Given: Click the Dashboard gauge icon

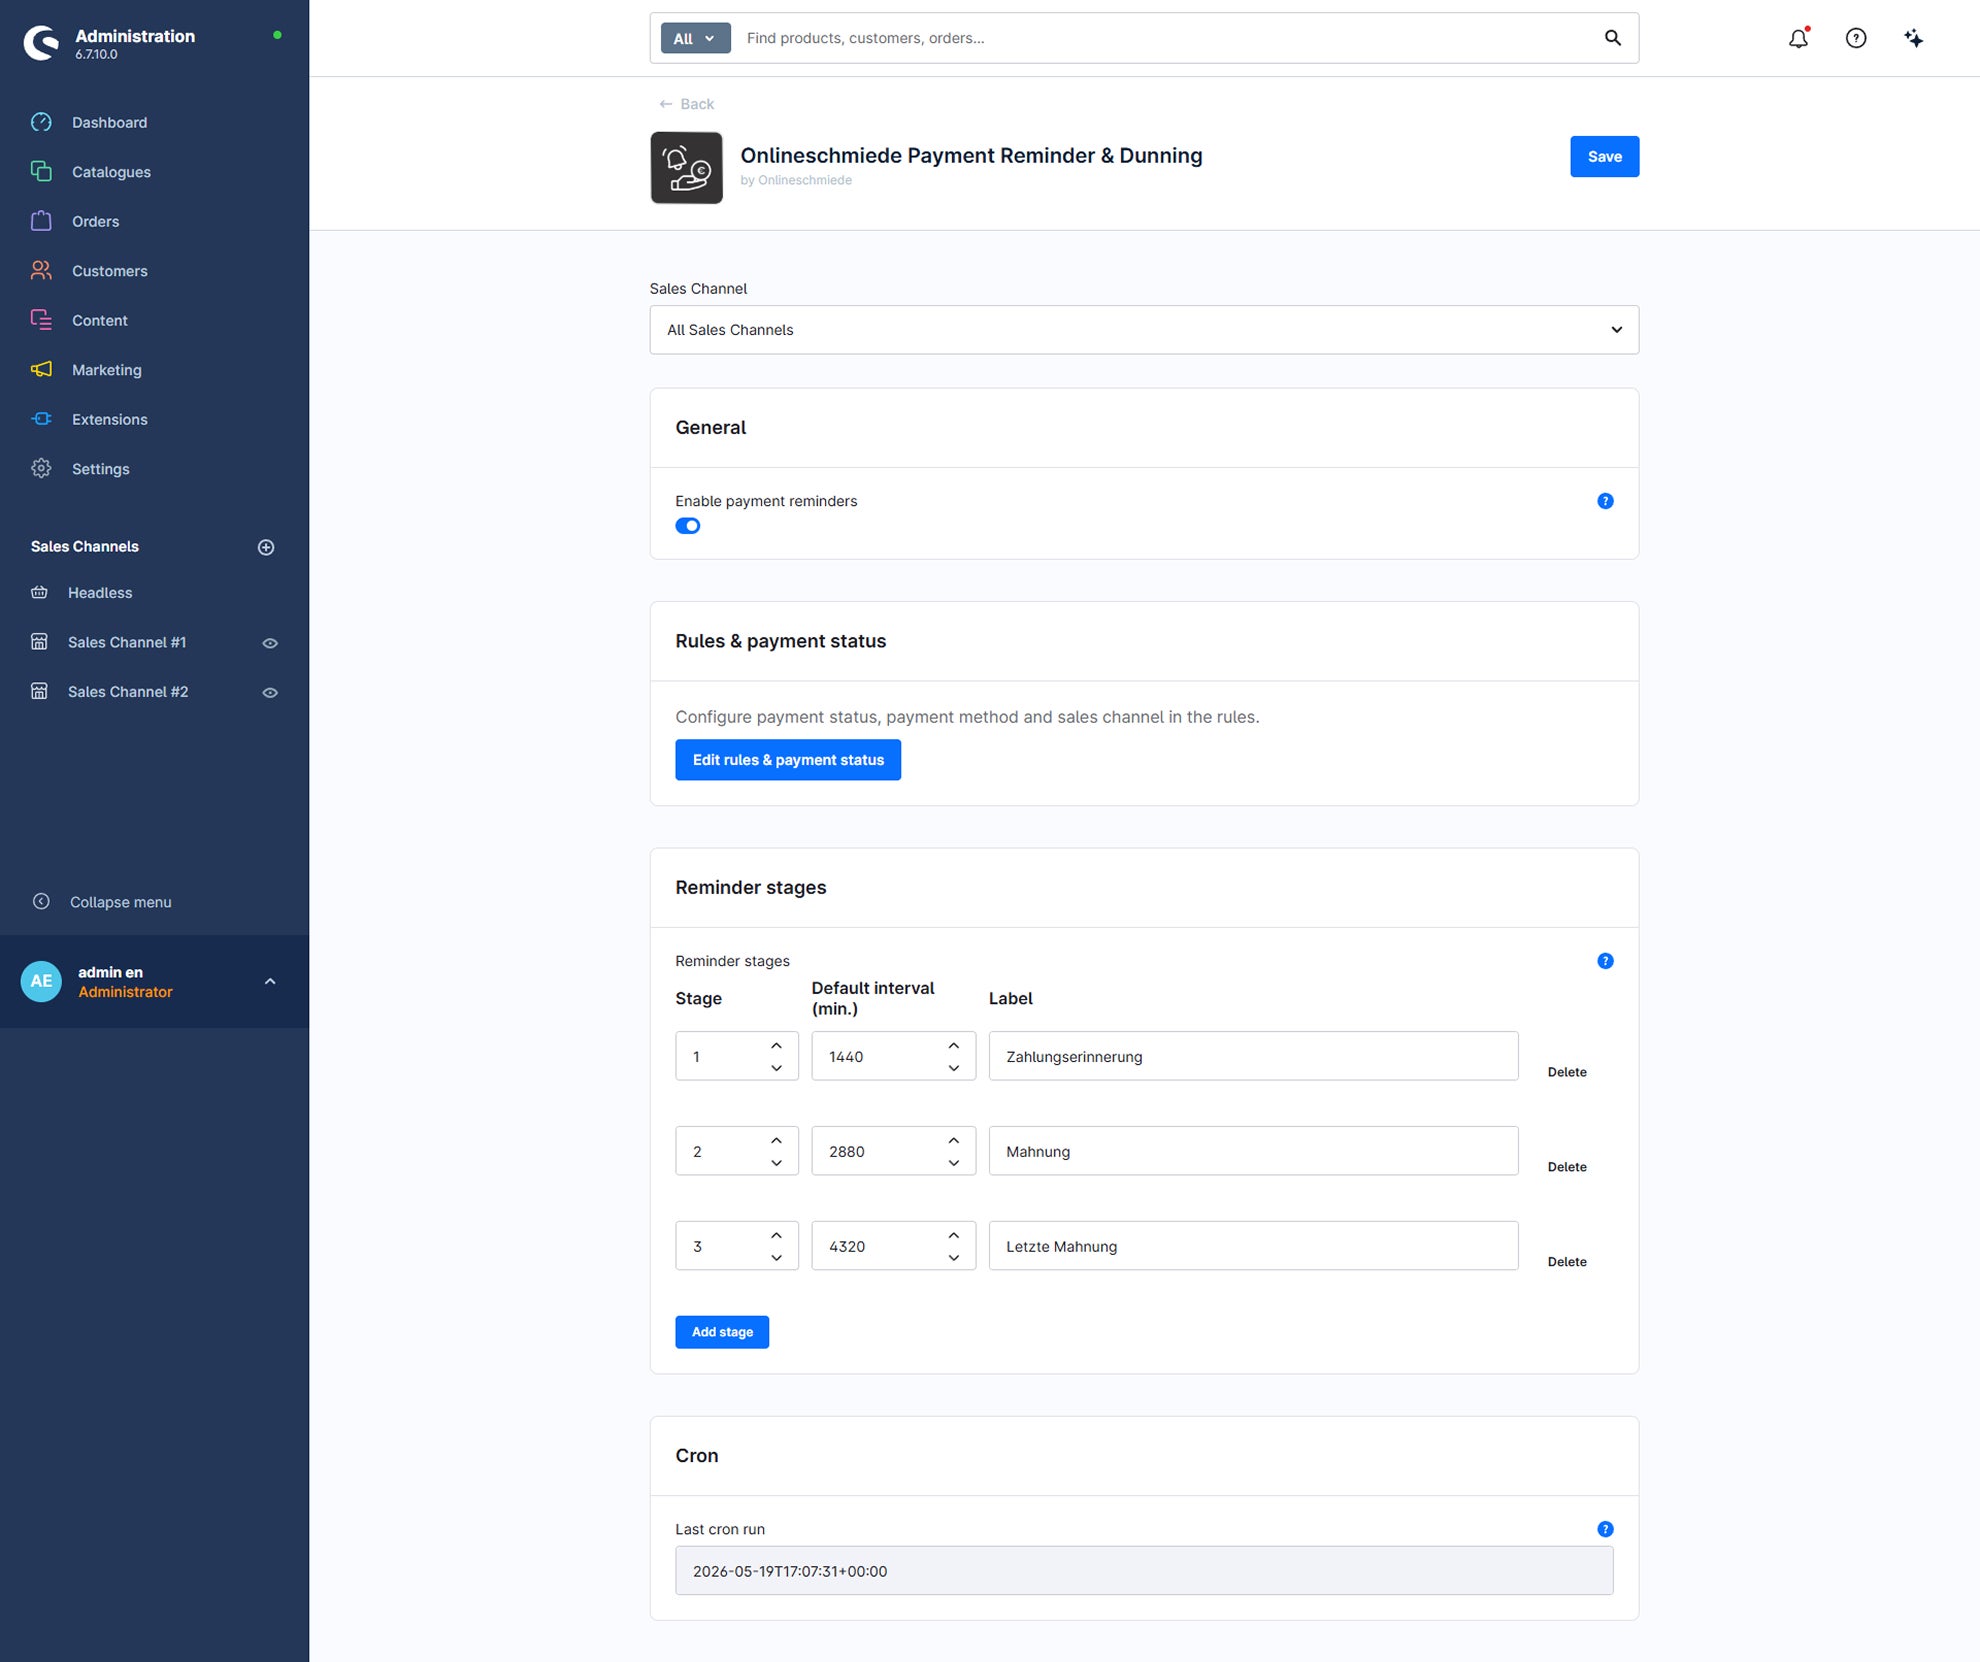Looking at the screenshot, I should coord(41,122).
